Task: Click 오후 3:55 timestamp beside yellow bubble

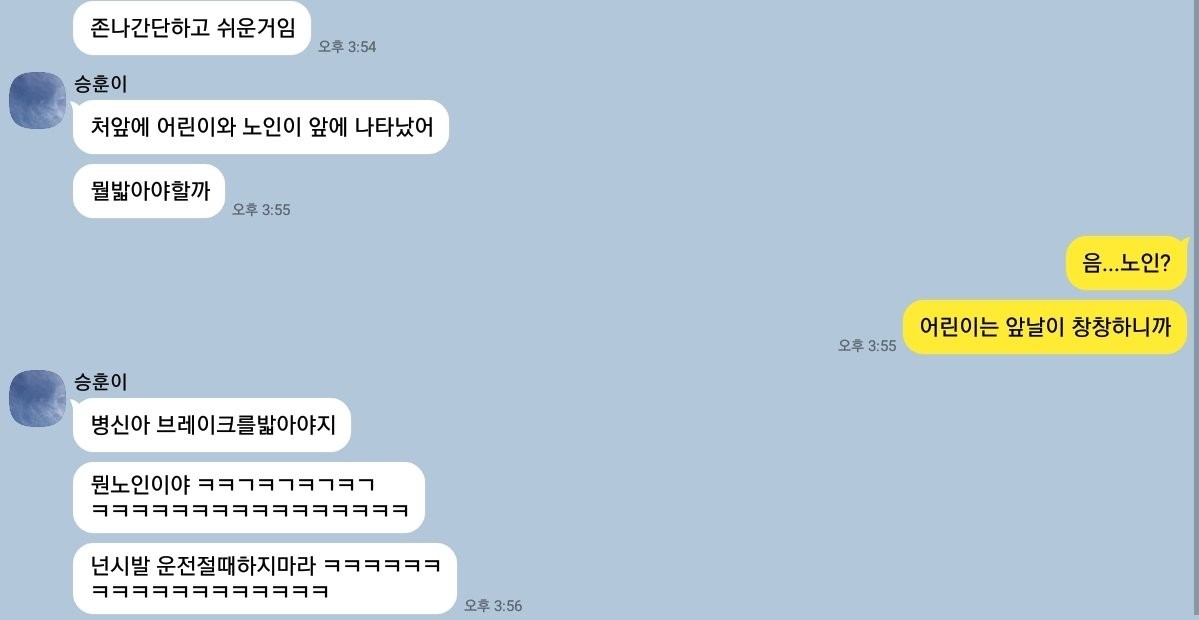Action: click(867, 346)
